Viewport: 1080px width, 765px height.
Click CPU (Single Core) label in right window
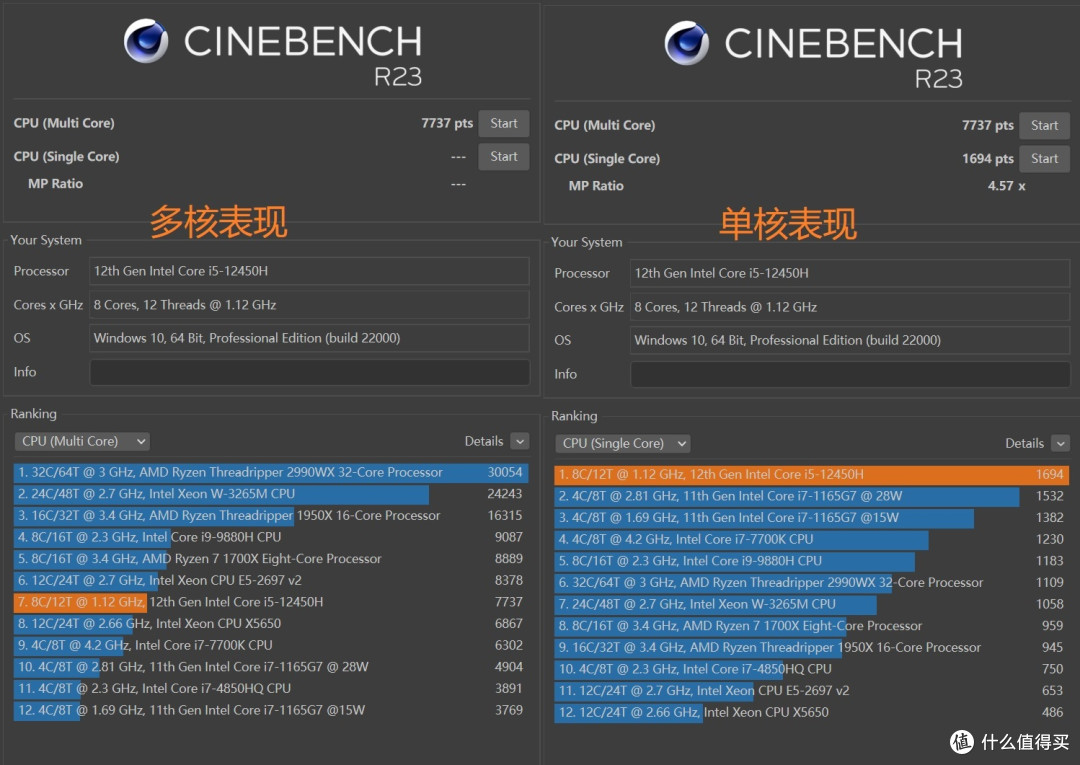click(x=607, y=159)
